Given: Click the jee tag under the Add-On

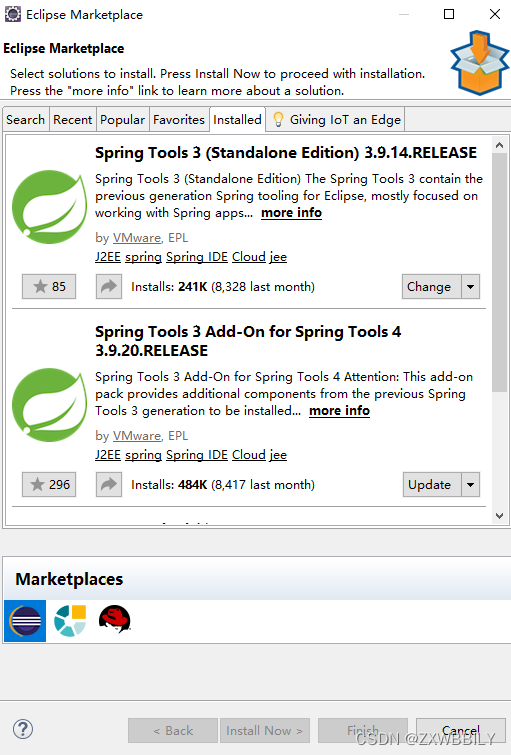Looking at the screenshot, I should pyautogui.click(x=278, y=455).
